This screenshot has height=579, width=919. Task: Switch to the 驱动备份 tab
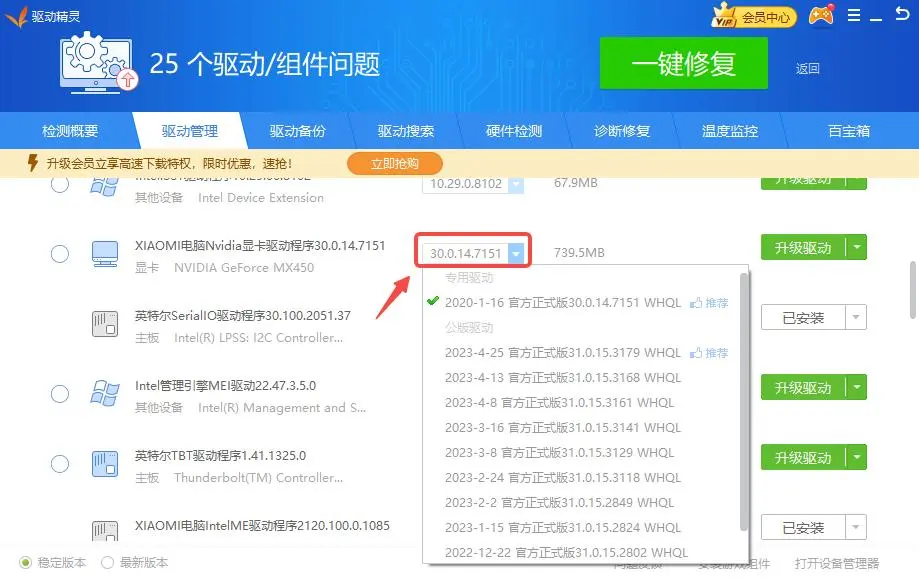pos(297,131)
